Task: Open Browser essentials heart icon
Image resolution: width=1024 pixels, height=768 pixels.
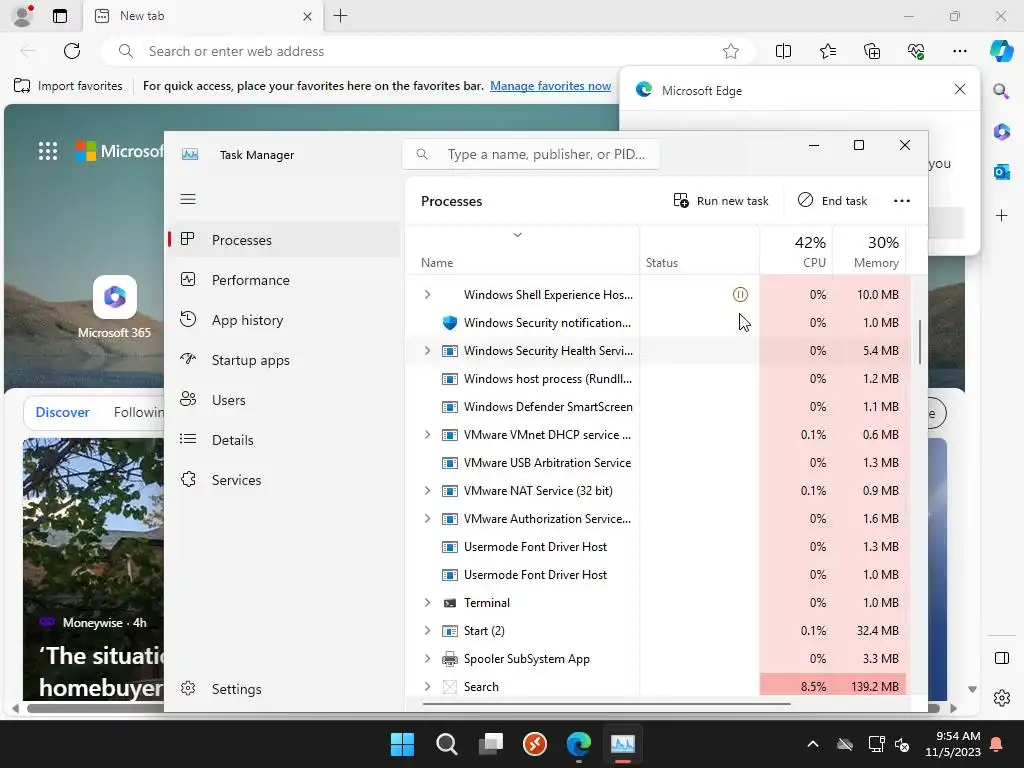Action: (916, 51)
